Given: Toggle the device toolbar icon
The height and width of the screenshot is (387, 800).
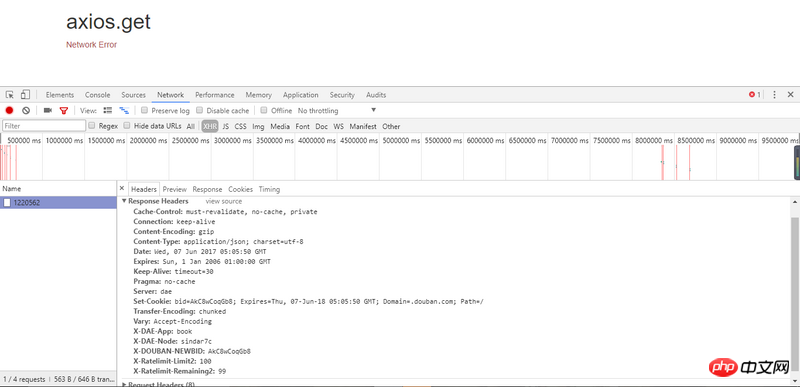Looking at the screenshot, I should pyautogui.click(x=25, y=95).
